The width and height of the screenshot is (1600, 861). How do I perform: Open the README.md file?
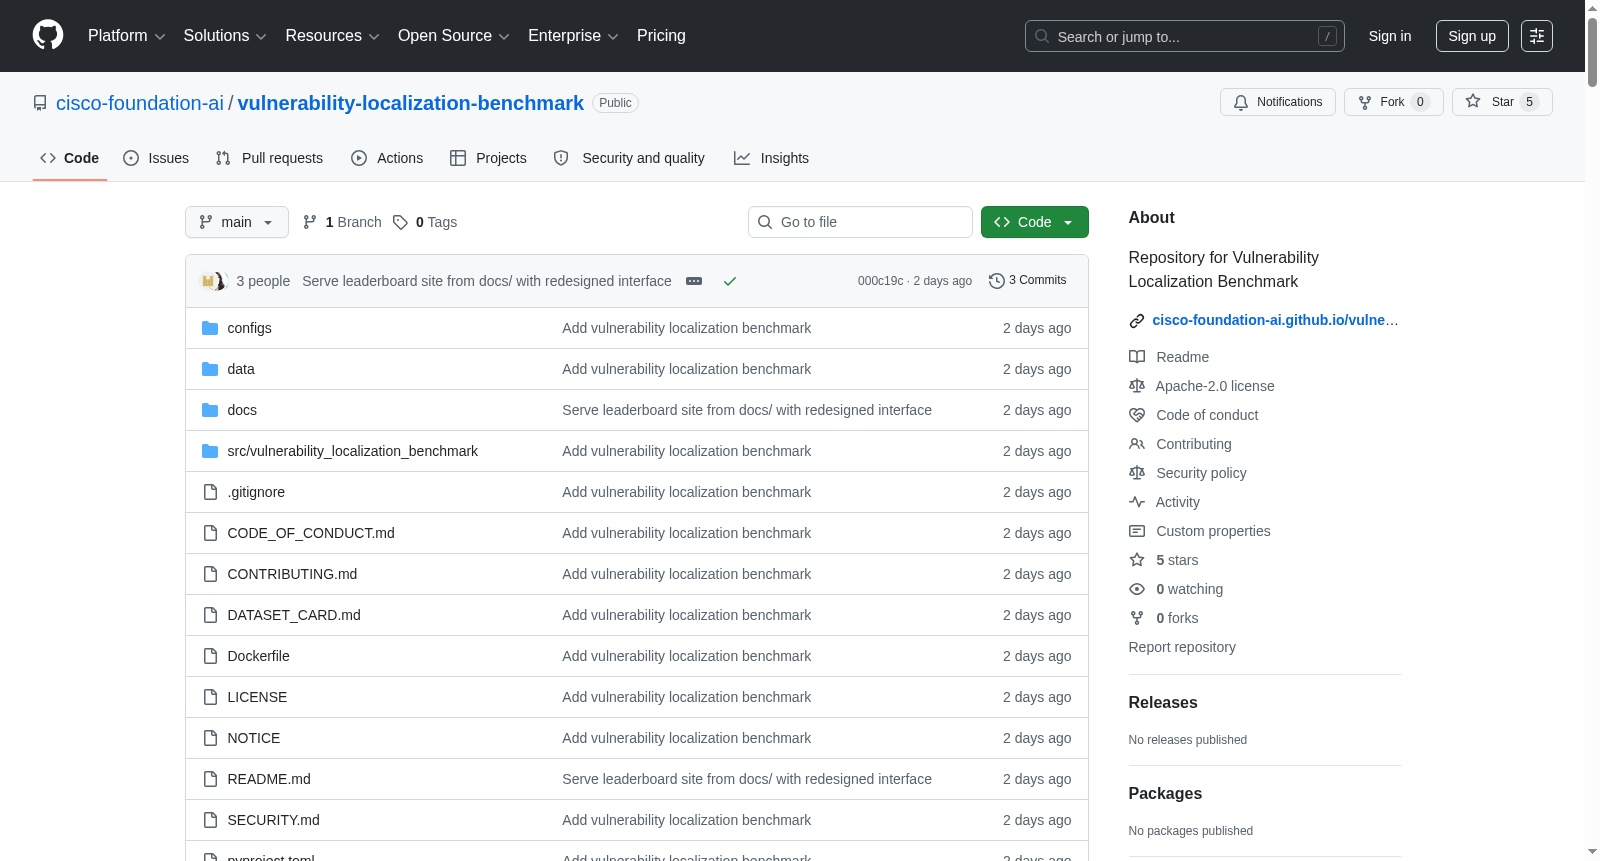point(269,779)
